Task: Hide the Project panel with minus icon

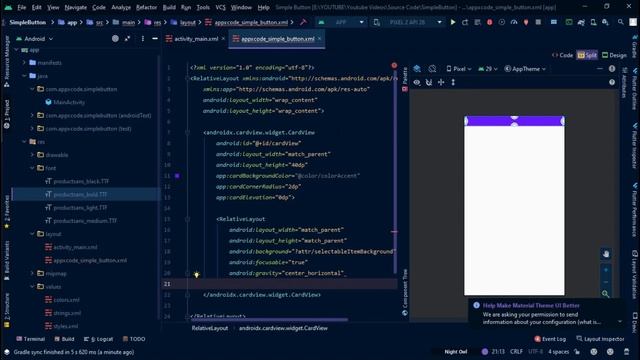Action: point(155,39)
